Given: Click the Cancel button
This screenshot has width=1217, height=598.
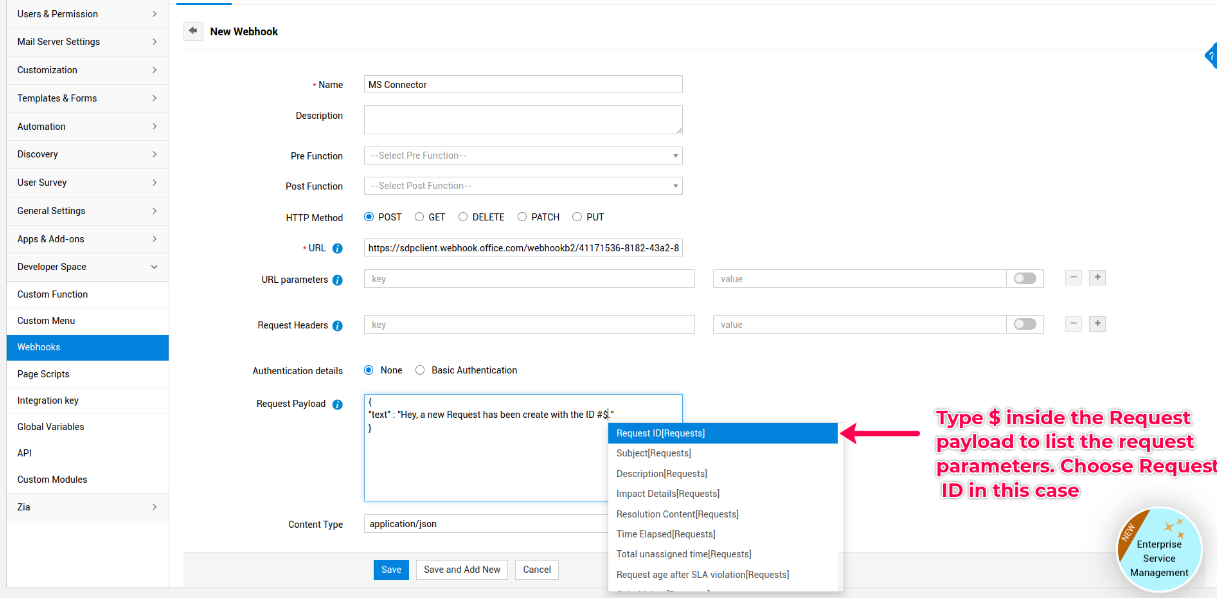Looking at the screenshot, I should tap(537, 570).
